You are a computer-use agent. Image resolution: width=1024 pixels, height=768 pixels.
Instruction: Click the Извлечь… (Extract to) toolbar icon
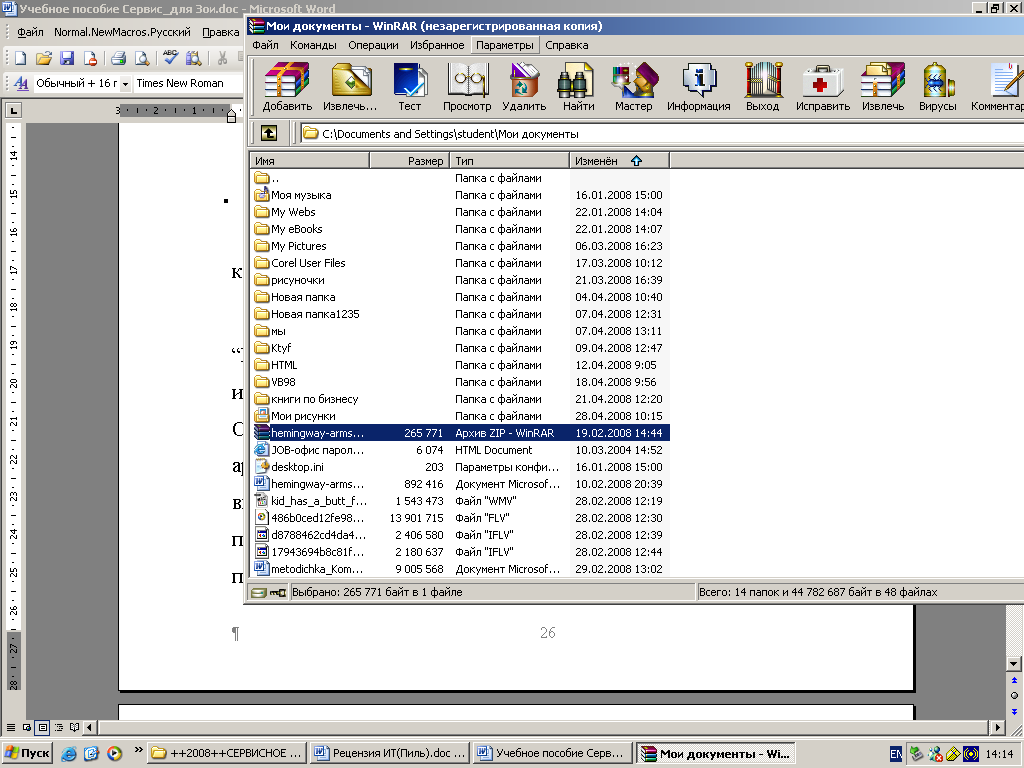[x=350, y=87]
